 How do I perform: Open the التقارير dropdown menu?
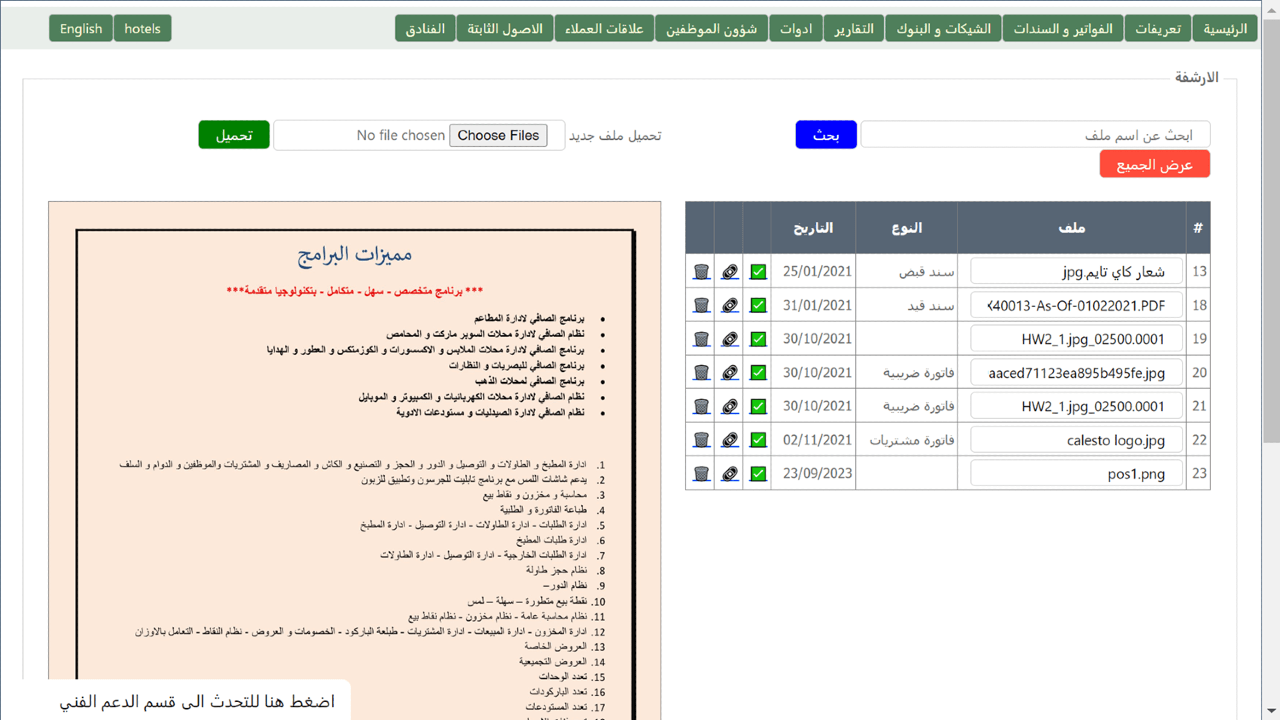click(854, 29)
